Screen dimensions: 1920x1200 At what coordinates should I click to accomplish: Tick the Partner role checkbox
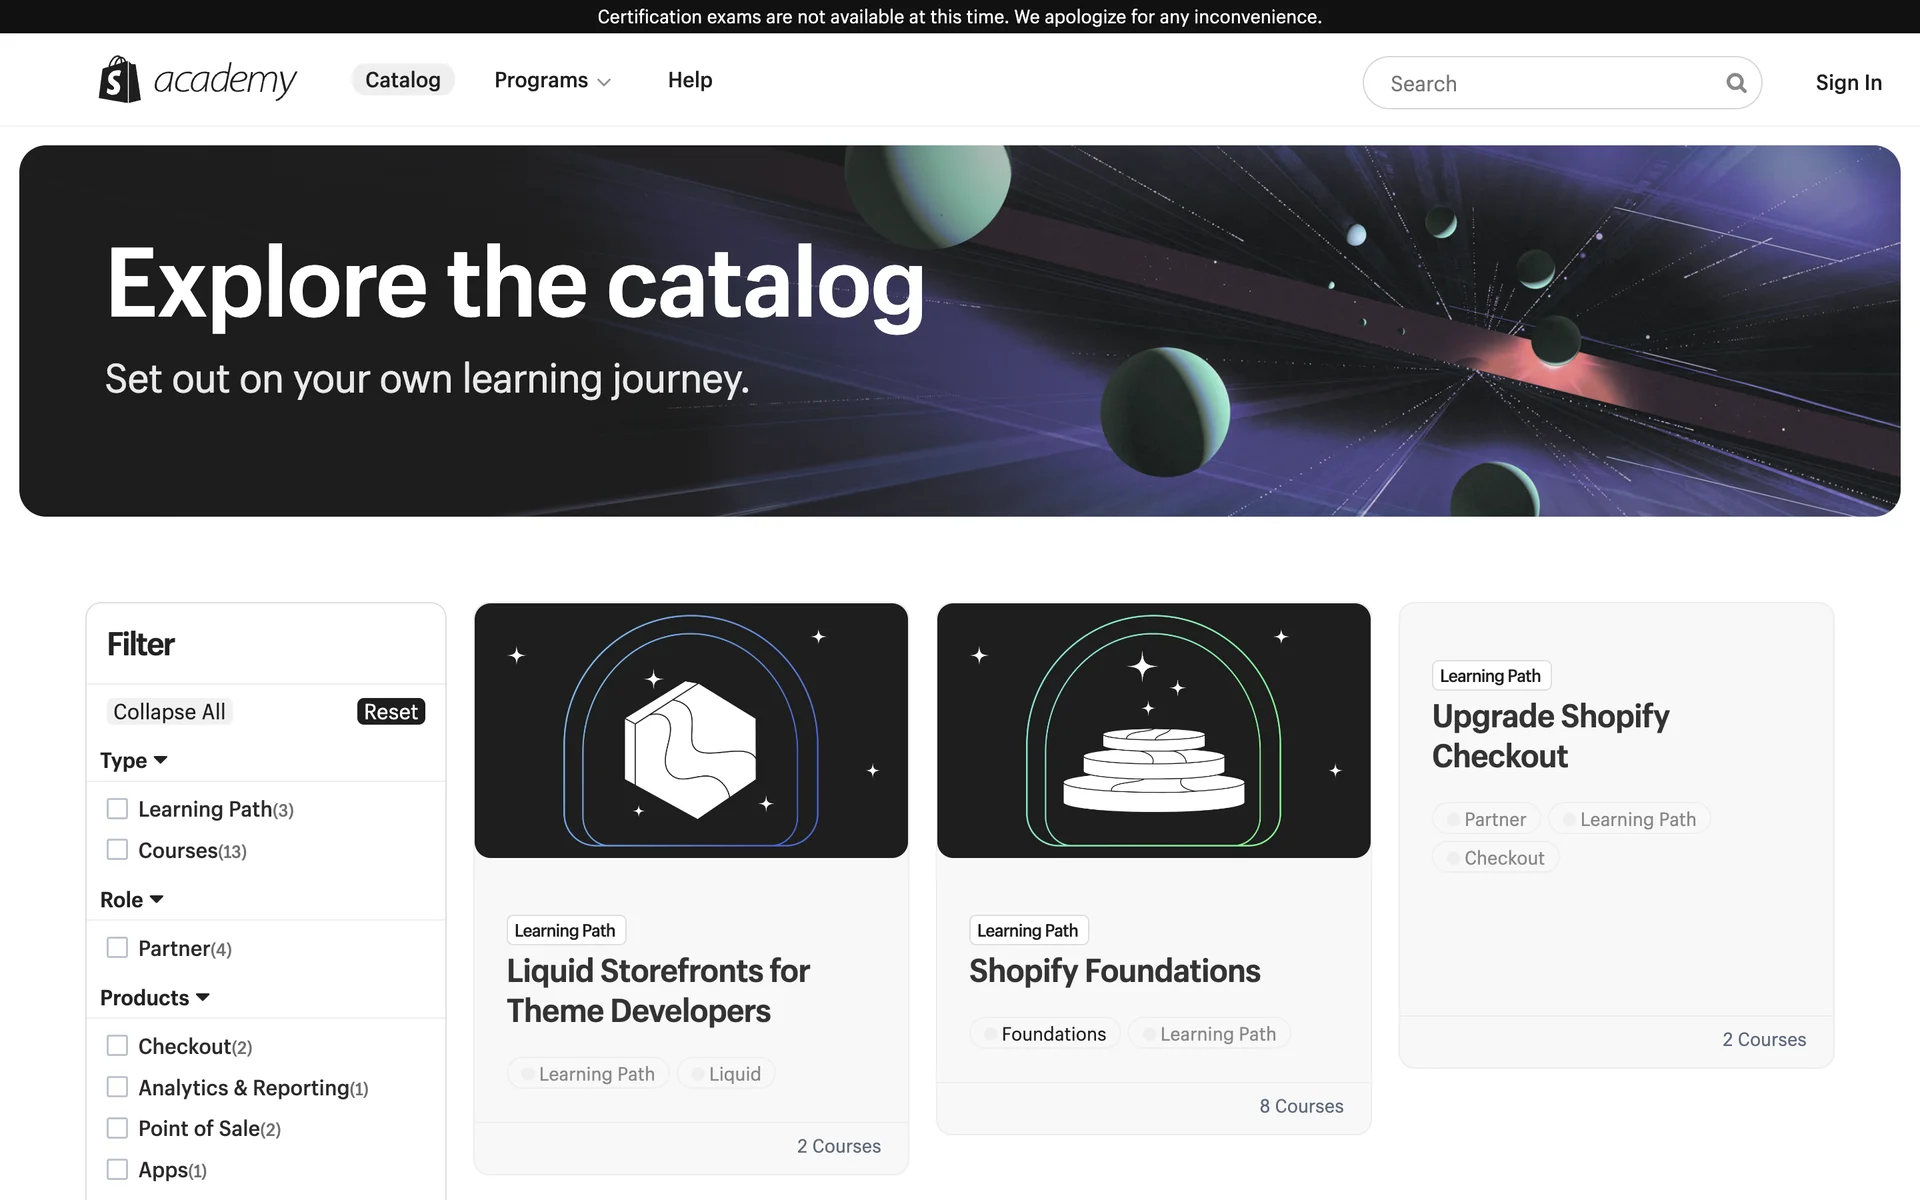pos(117,948)
